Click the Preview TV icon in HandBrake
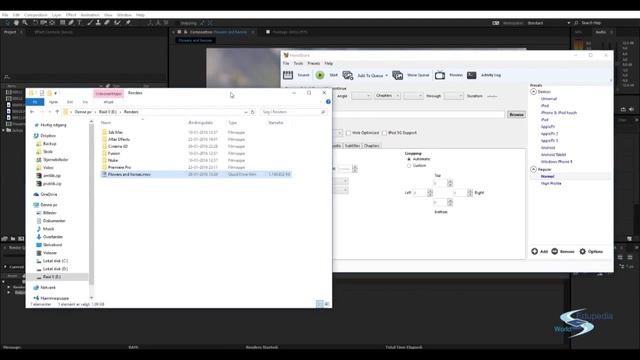This screenshot has width=640, height=360. [440, 75]
